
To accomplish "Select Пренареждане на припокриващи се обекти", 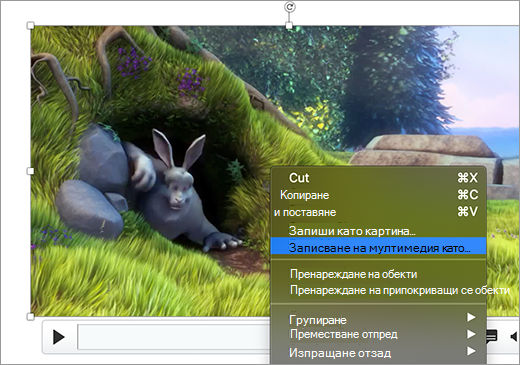I will [x=378, y=290].
